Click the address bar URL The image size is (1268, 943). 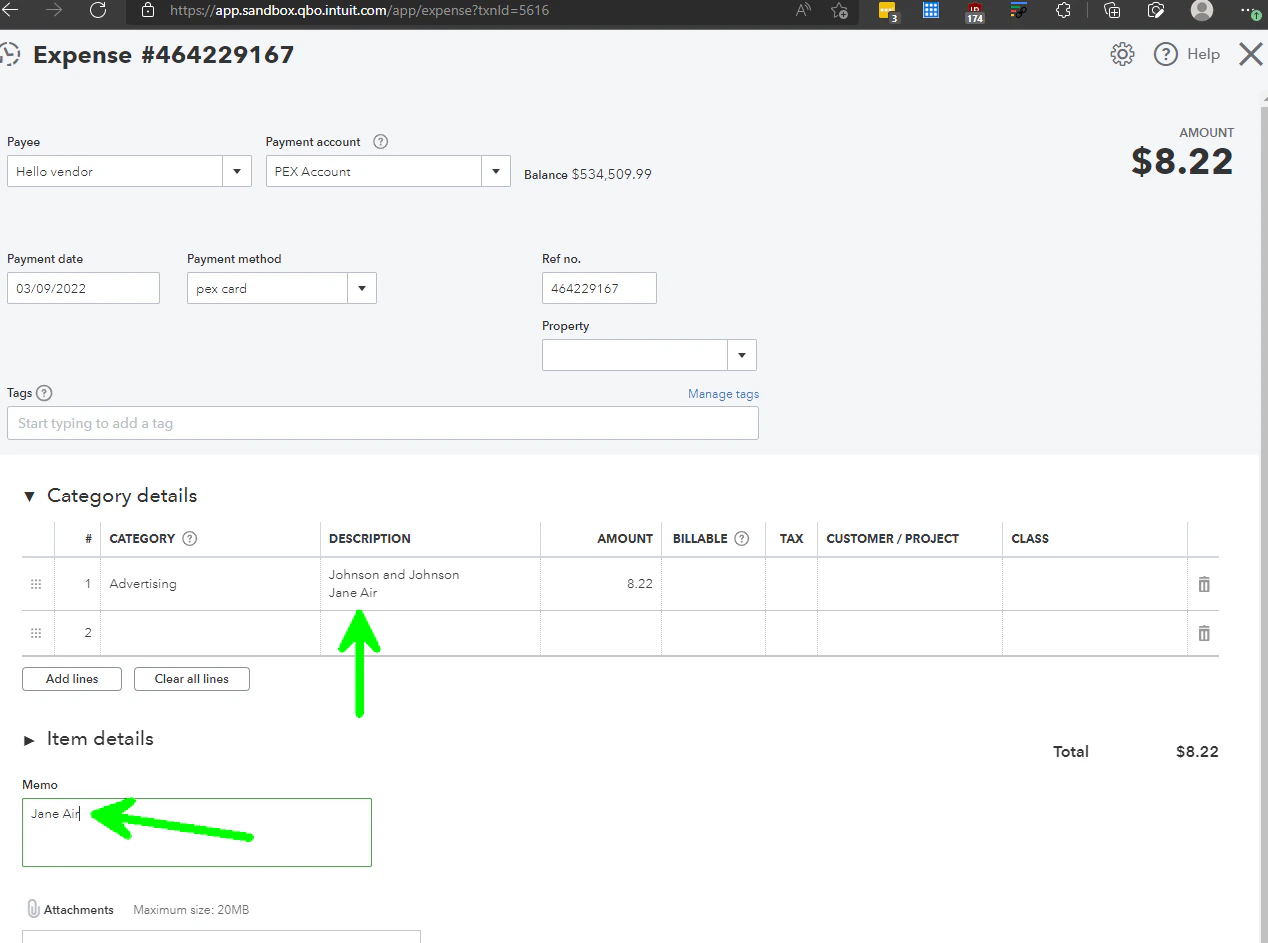359,10
